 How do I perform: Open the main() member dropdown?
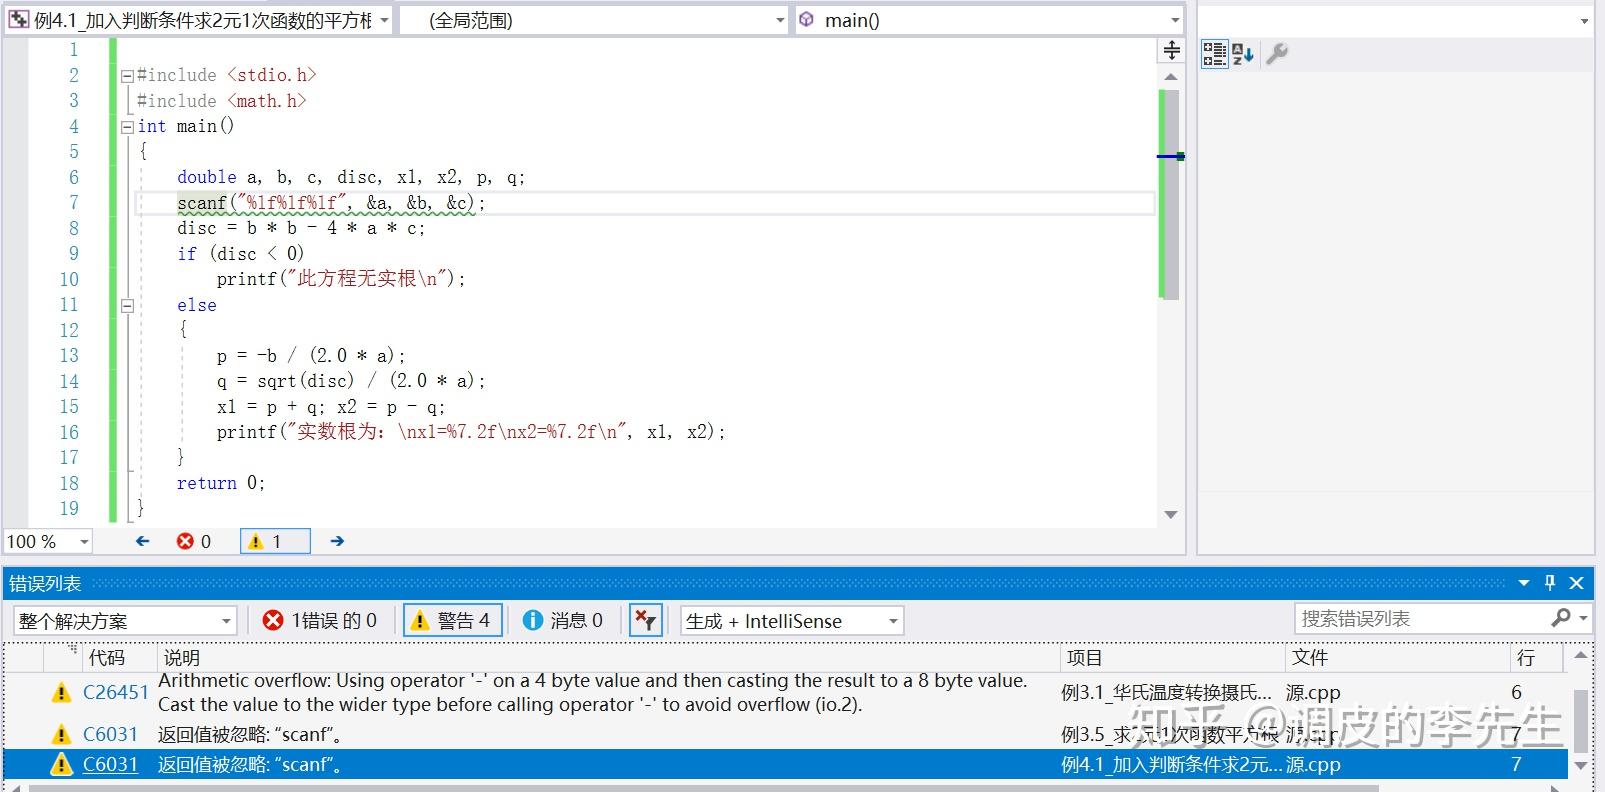point(990,20)
